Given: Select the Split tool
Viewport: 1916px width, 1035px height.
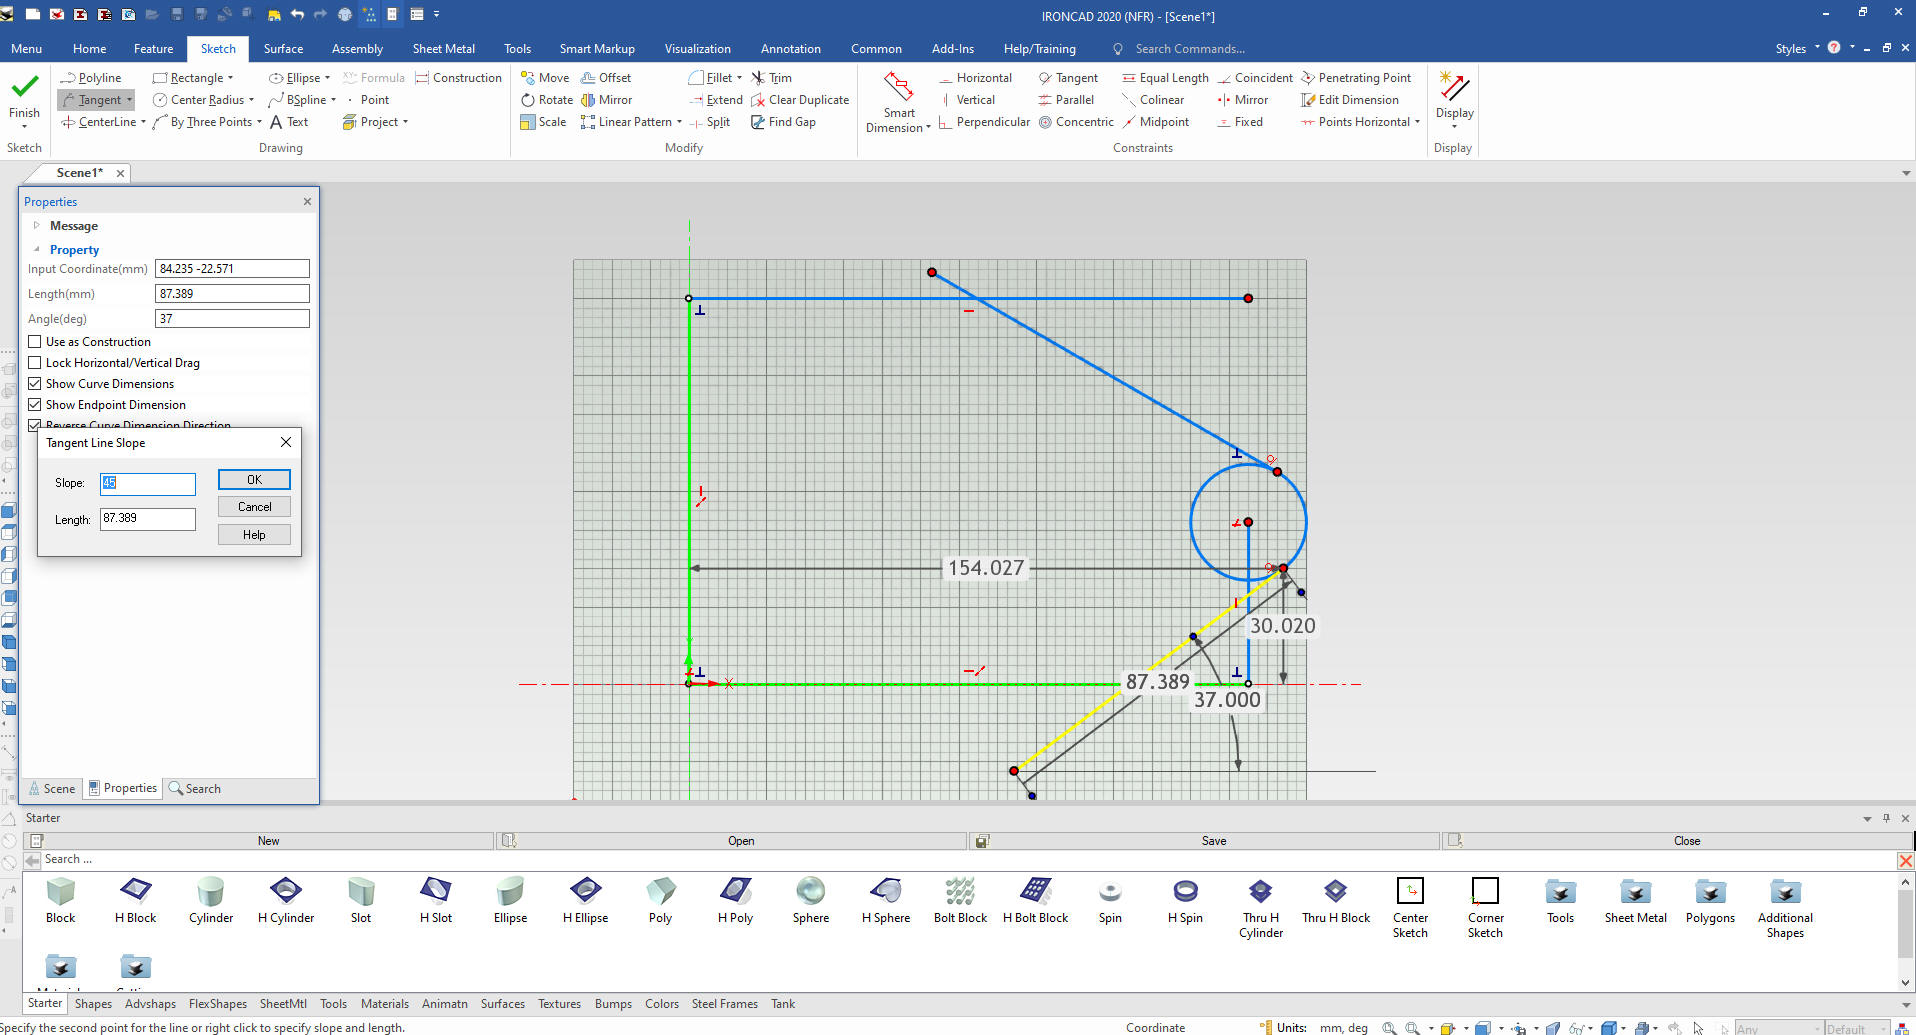Looking at the screenshot, I should click(x=709, y=122).
